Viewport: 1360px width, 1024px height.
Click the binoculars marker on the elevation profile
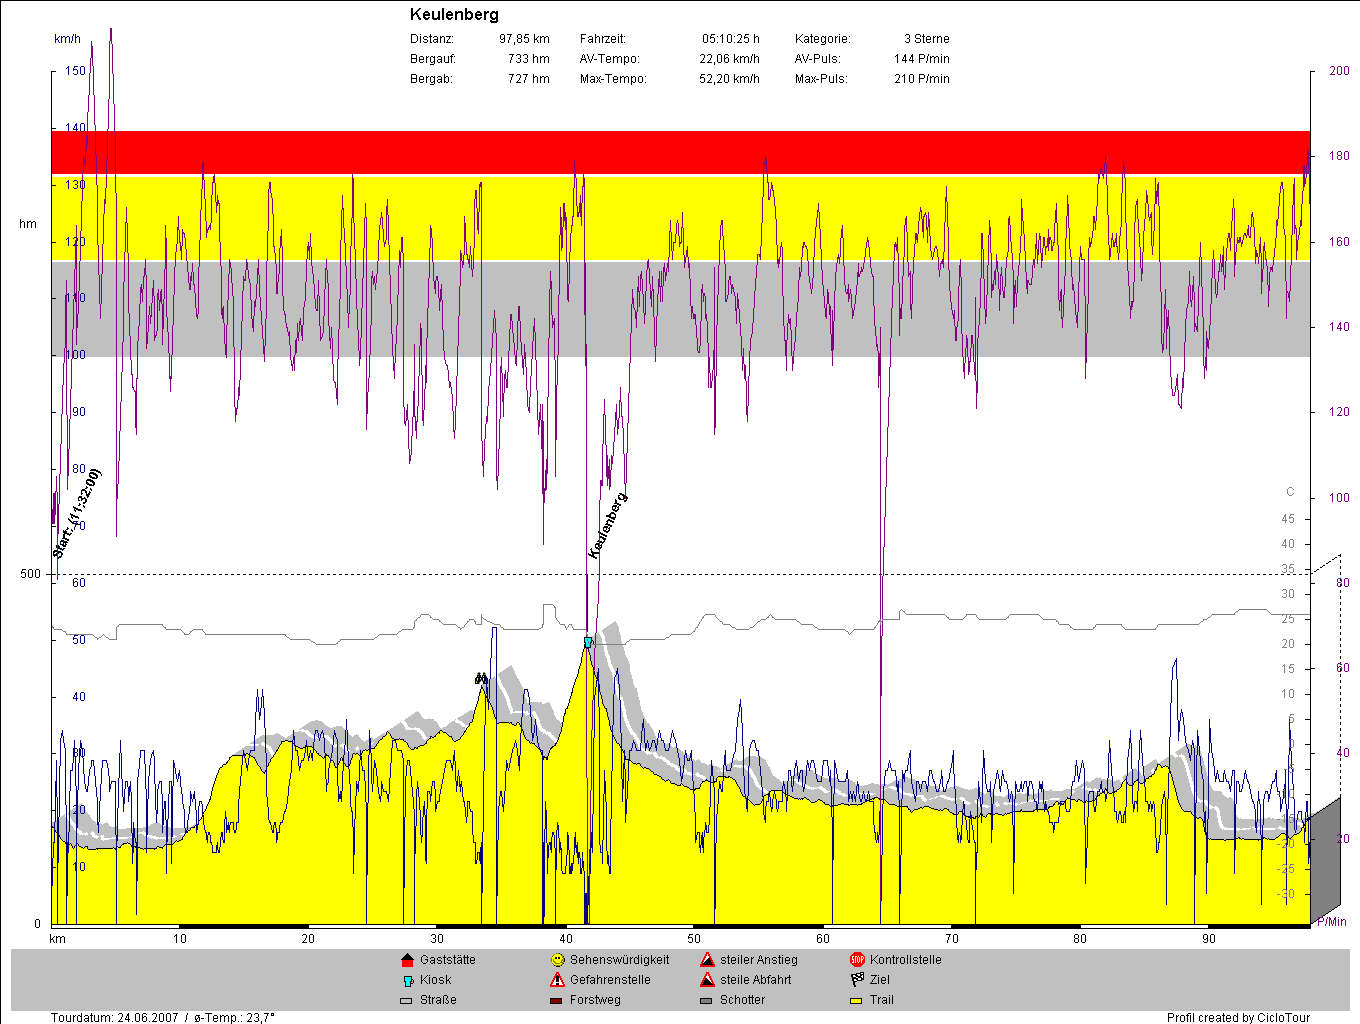[481, 679]
